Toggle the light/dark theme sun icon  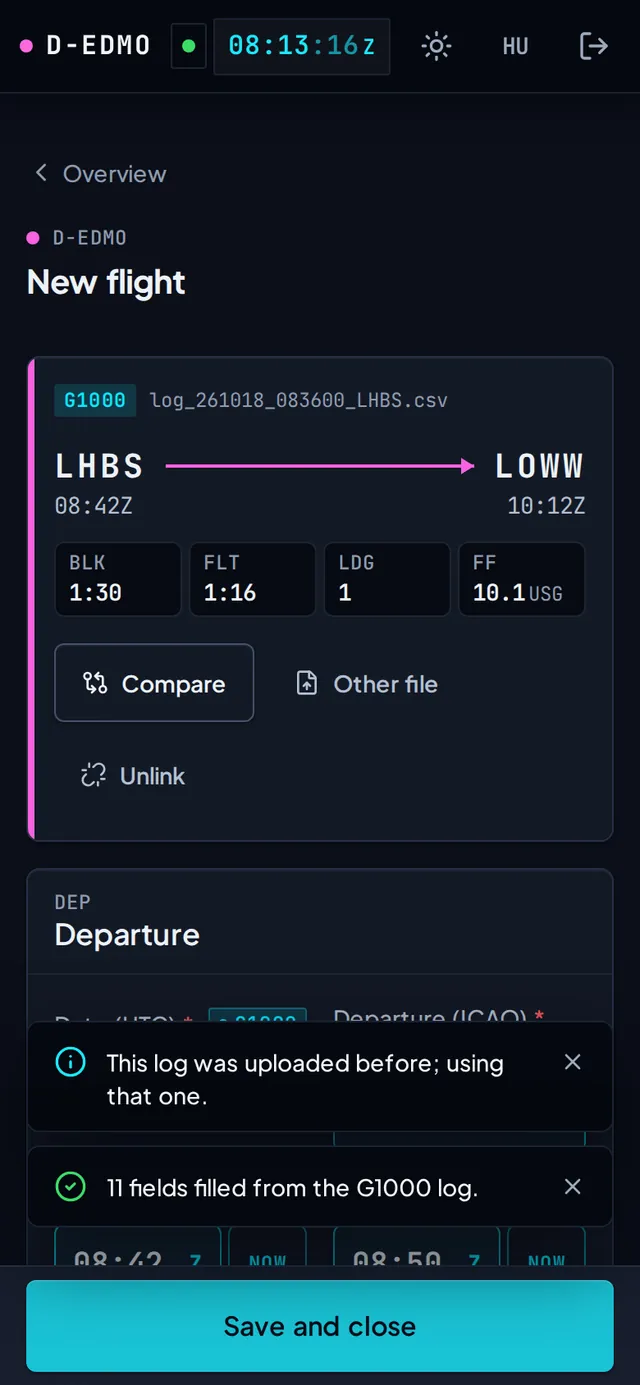pos(436,46)
